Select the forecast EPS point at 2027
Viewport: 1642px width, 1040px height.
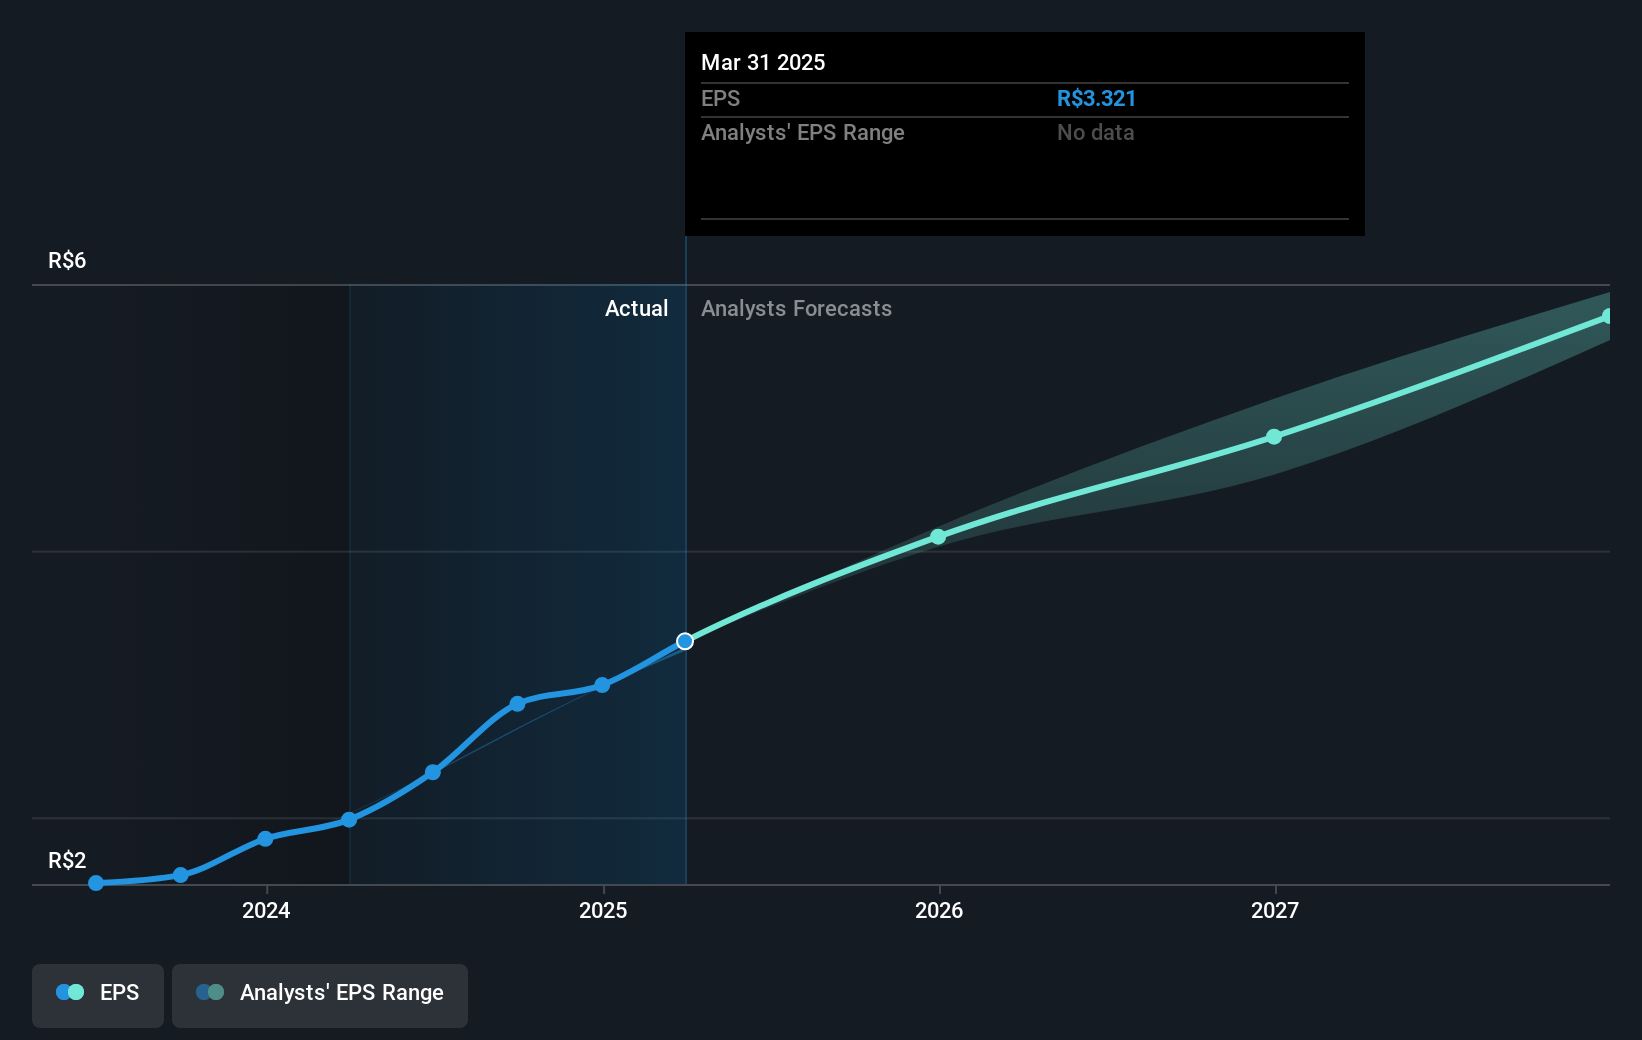(1274, 437)
